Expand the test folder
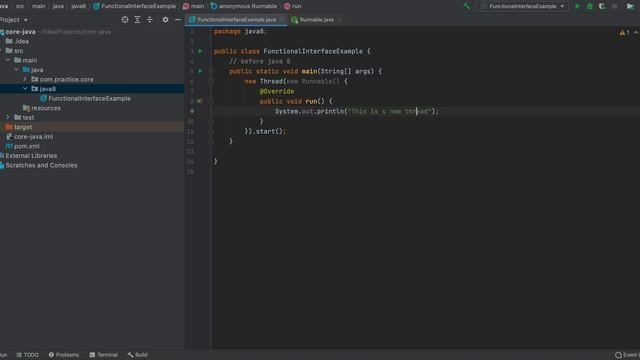This screenshot has height=360, width=640. tap(8, 117)
